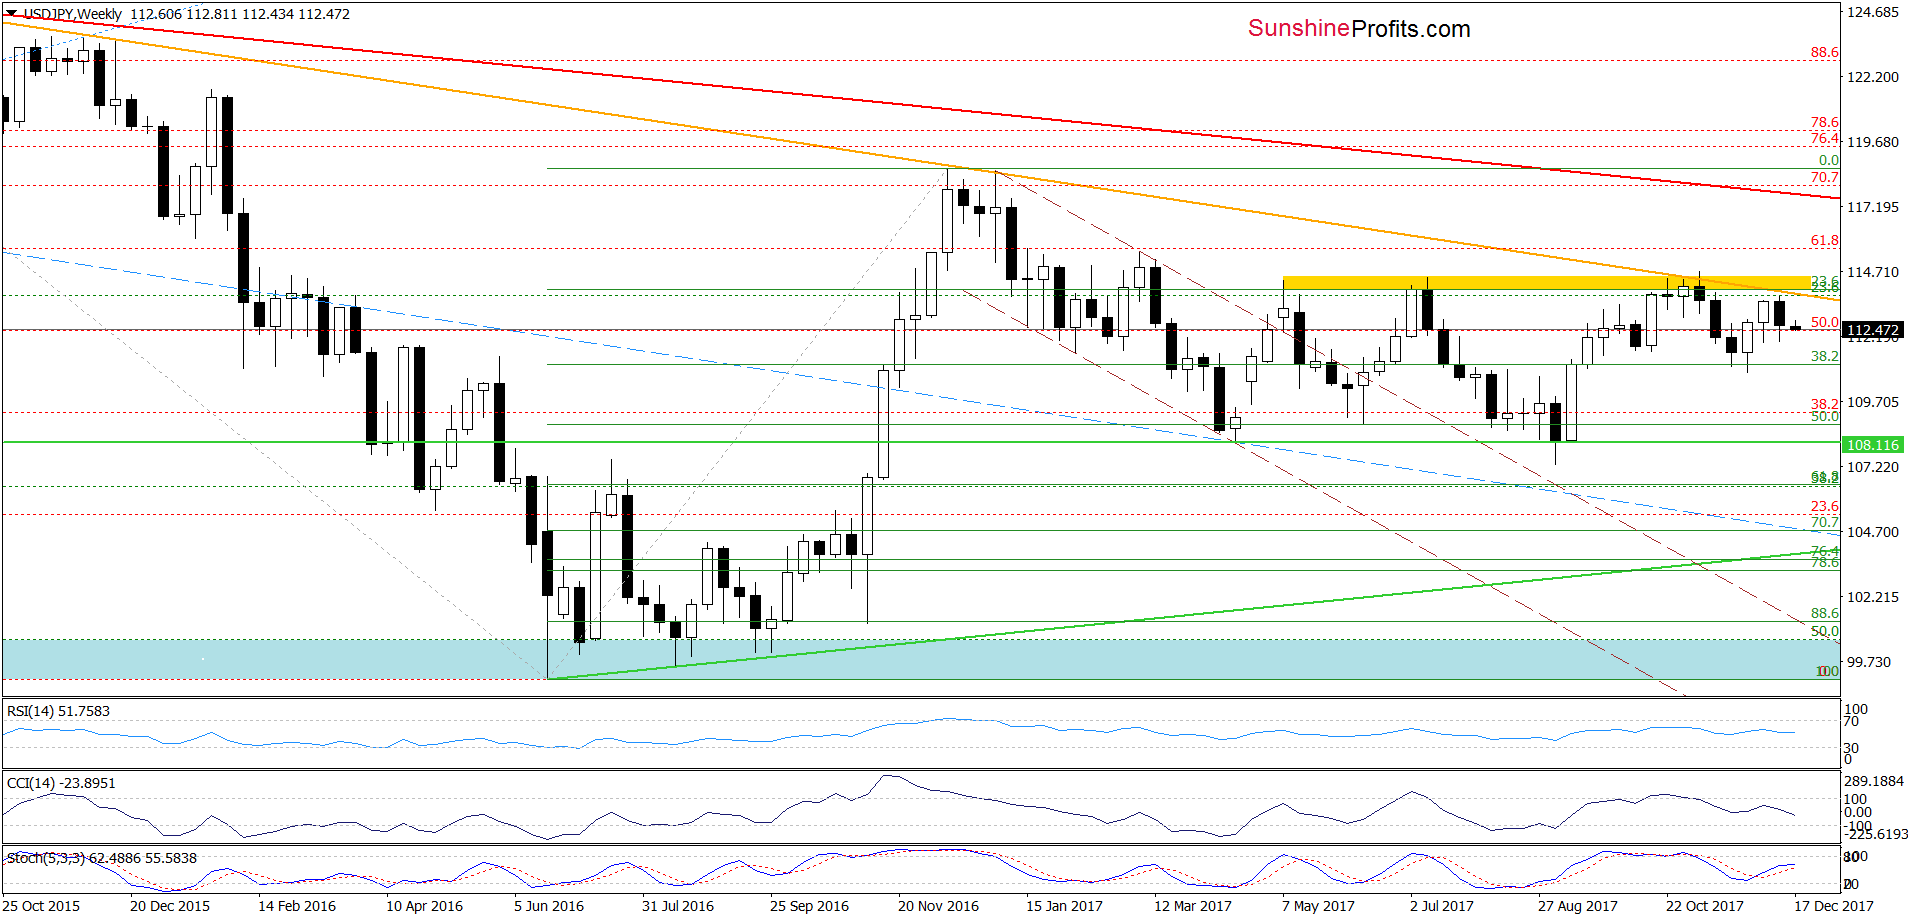Click the 104.700 price axis label
Viewport: 1908px width, 920px height.
(1872, 532)
